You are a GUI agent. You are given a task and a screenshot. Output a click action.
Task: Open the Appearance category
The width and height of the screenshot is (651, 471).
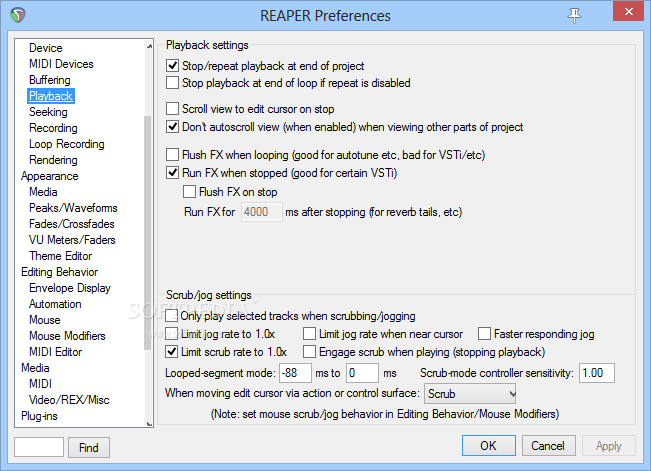tap(49, 176)
